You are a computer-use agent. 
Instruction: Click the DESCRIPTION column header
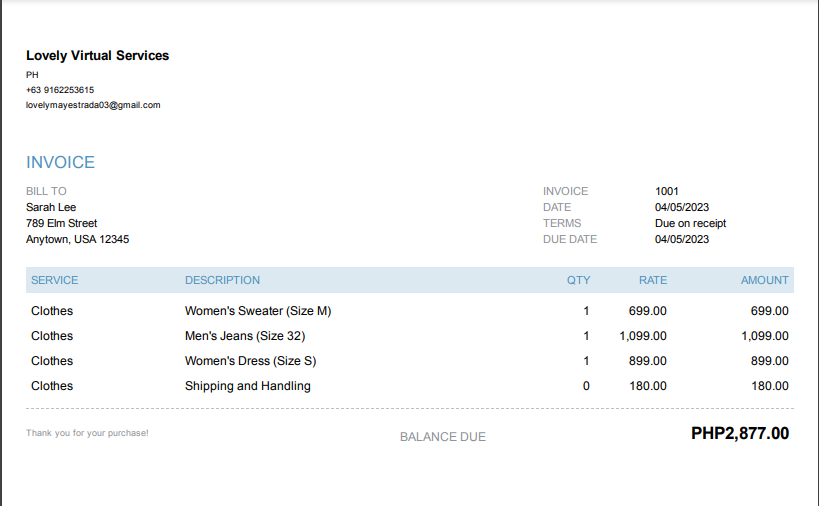pos(222,280)
